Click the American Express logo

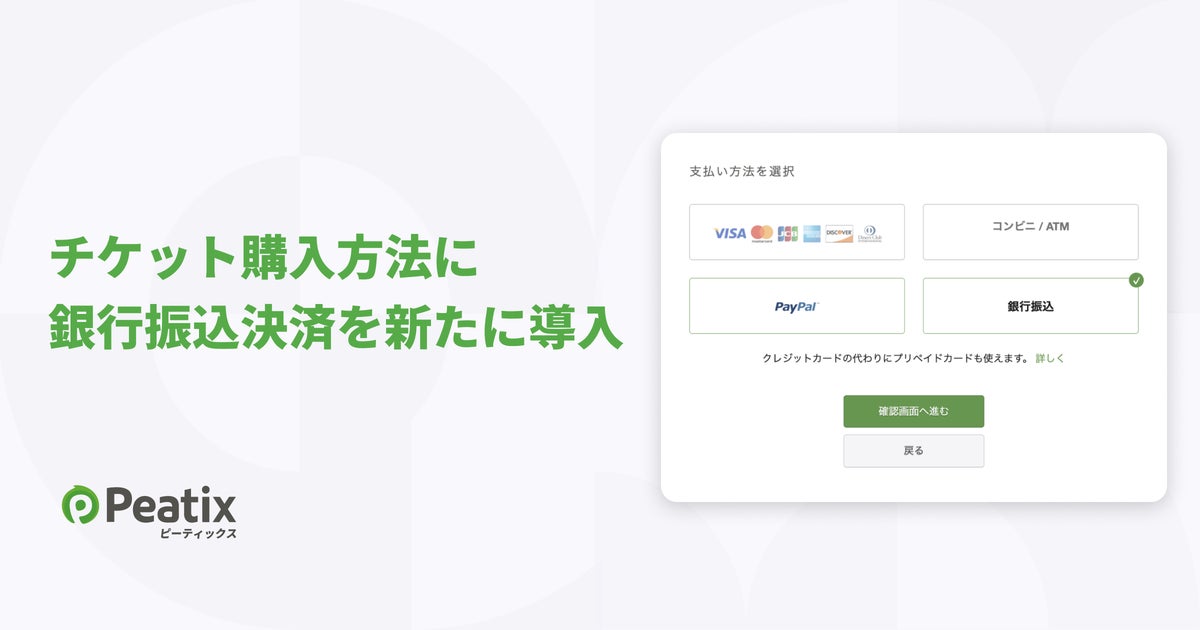[811, 233]
